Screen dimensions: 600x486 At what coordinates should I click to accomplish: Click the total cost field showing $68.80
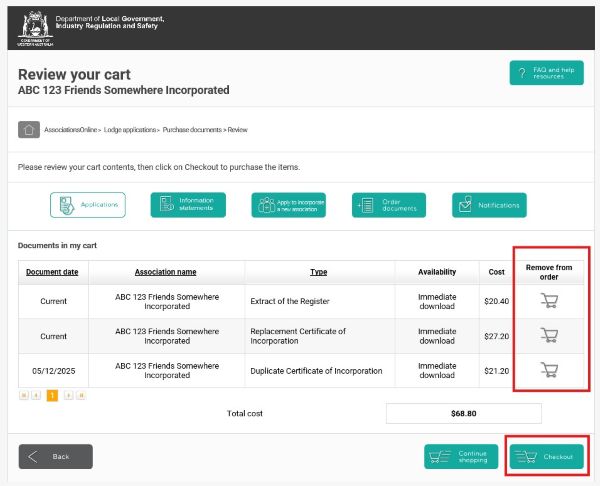coord(464,413)
